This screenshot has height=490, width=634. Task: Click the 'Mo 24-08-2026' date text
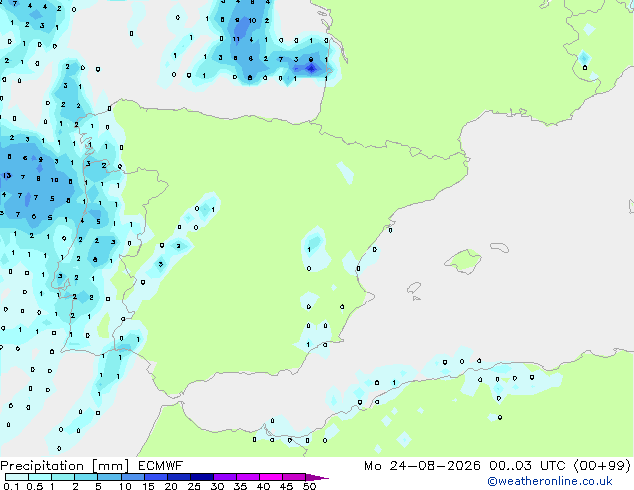[x=422, y=466]
